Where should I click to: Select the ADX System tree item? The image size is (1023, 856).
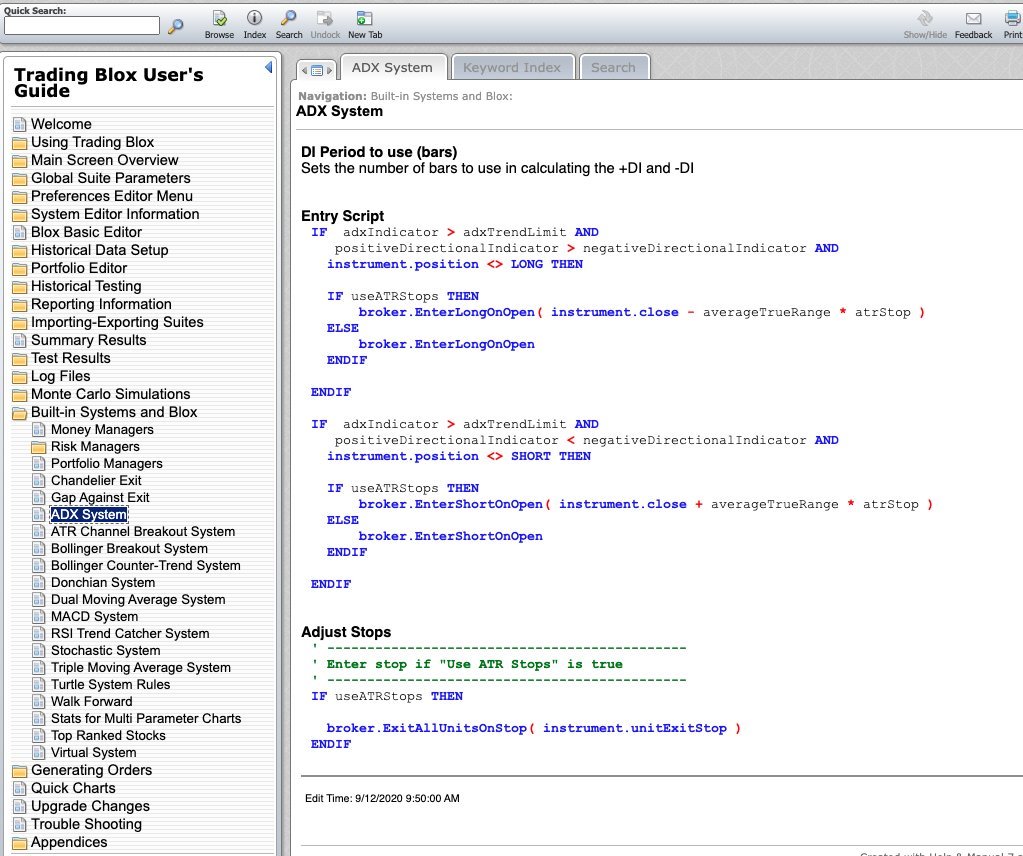click(x=89, y=514)
